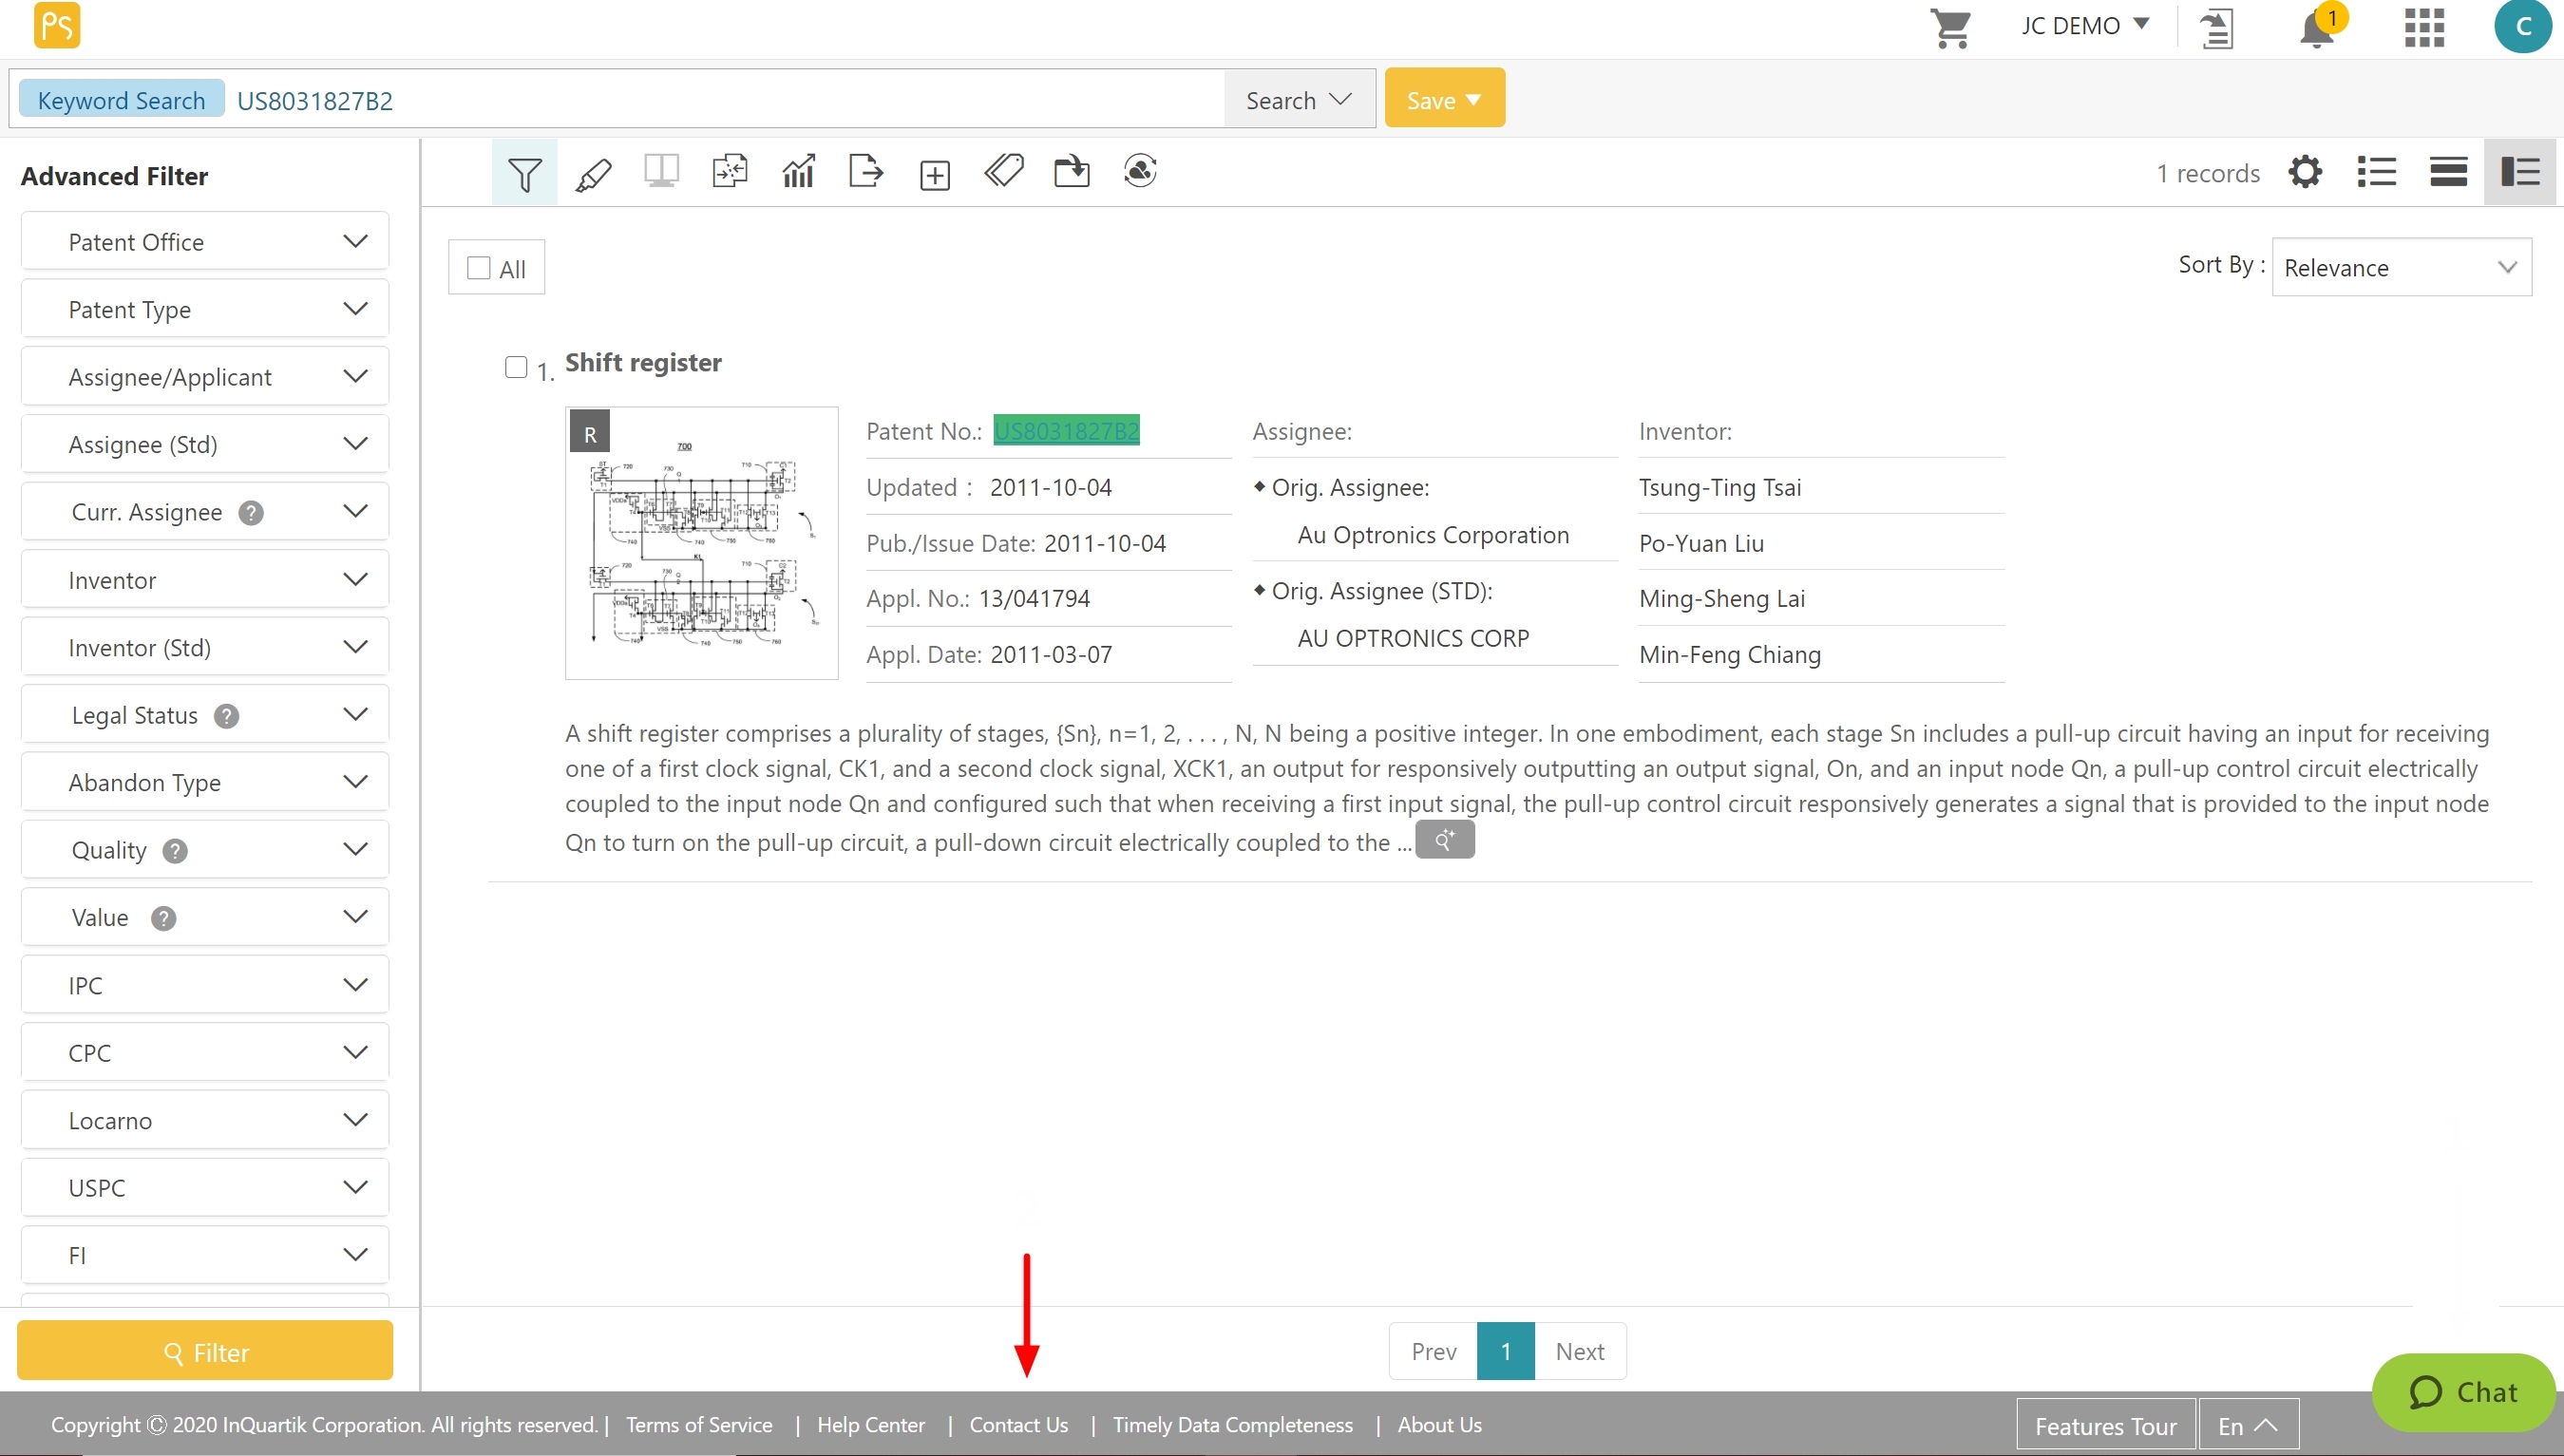The width and height of the screenshot is (2564, 1456).
Task: Expand the Inventor filter
Action: tap(205, 579)
